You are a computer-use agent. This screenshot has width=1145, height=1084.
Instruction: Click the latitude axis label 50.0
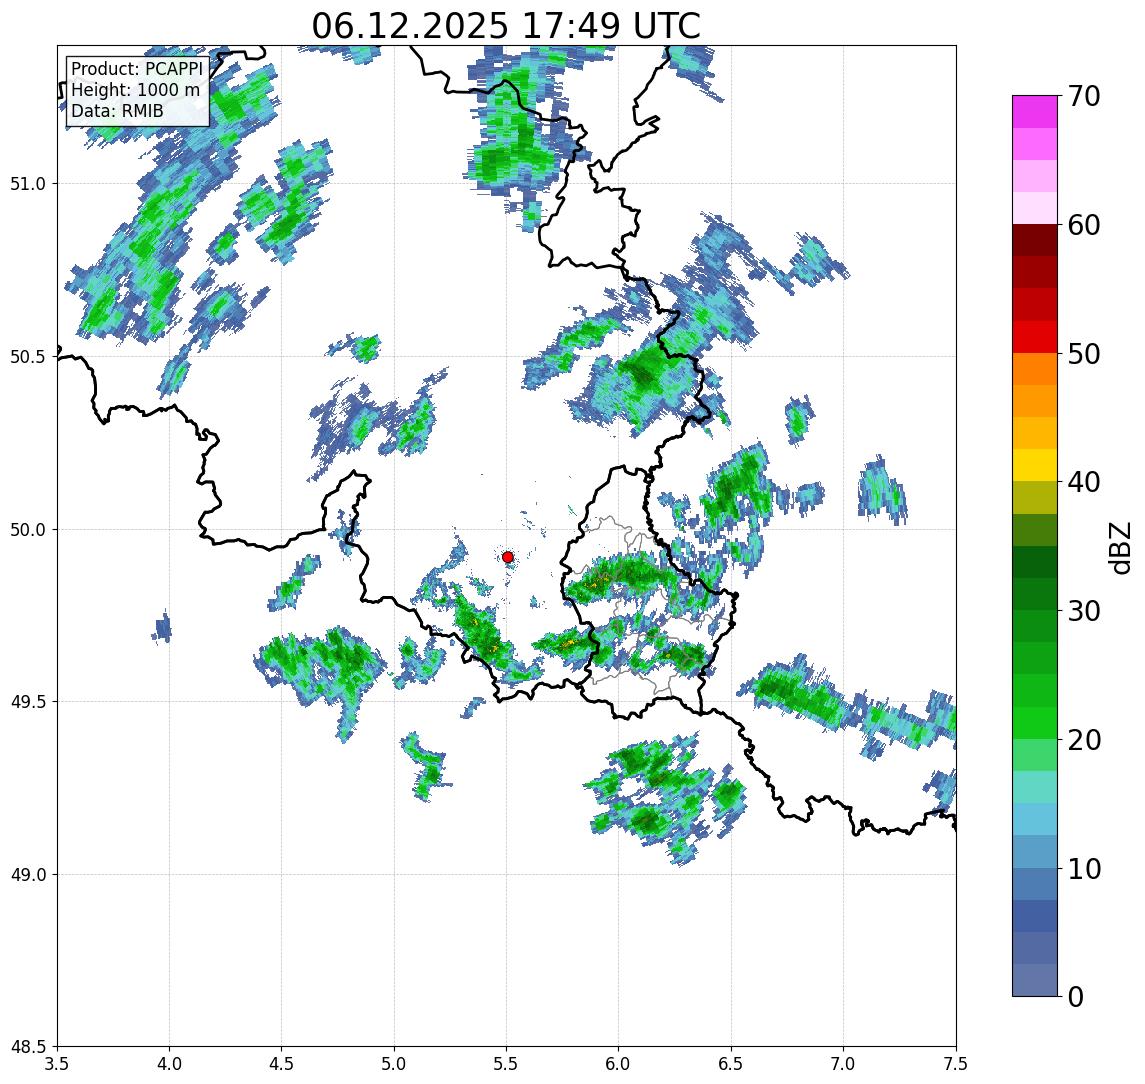(28, 530)
